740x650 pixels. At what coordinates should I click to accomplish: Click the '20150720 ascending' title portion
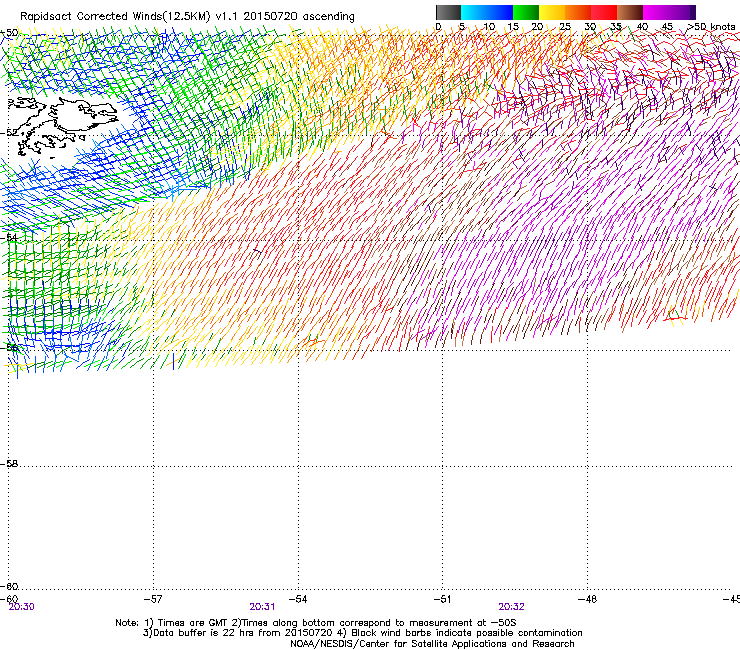click(299, 16)
